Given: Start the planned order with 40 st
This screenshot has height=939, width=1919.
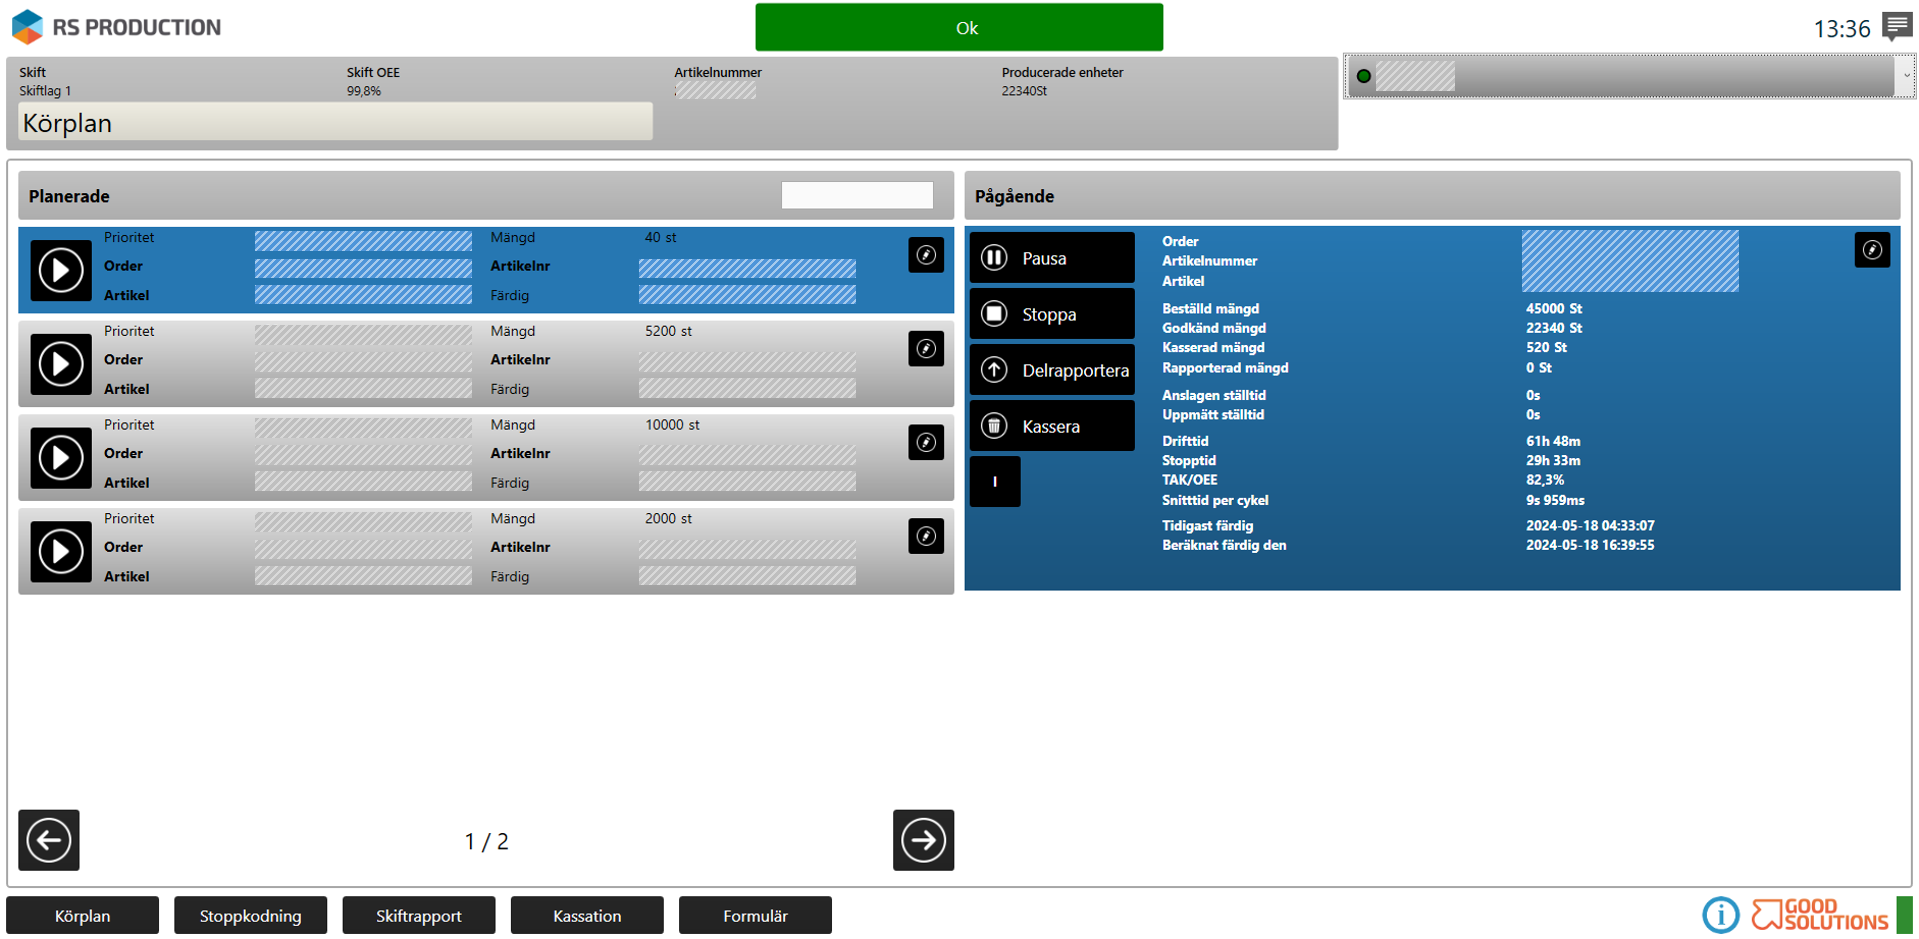Looking at the screenshot, I should tap(60, 270).
